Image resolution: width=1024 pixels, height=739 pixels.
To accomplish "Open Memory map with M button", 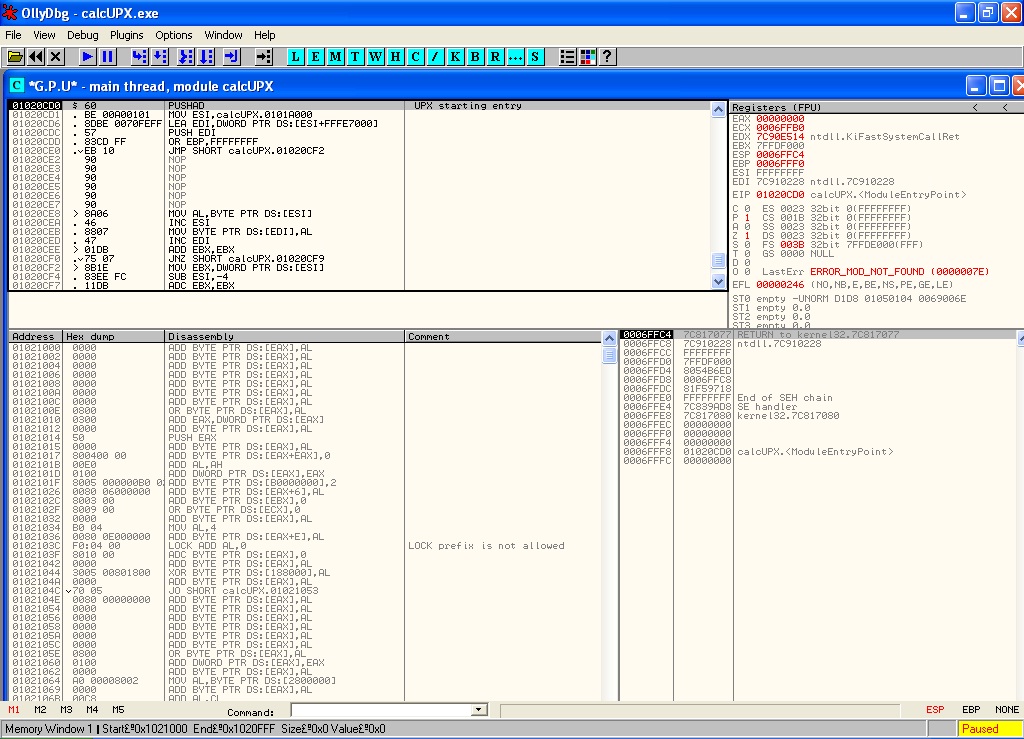I will [x=335, y=57].
